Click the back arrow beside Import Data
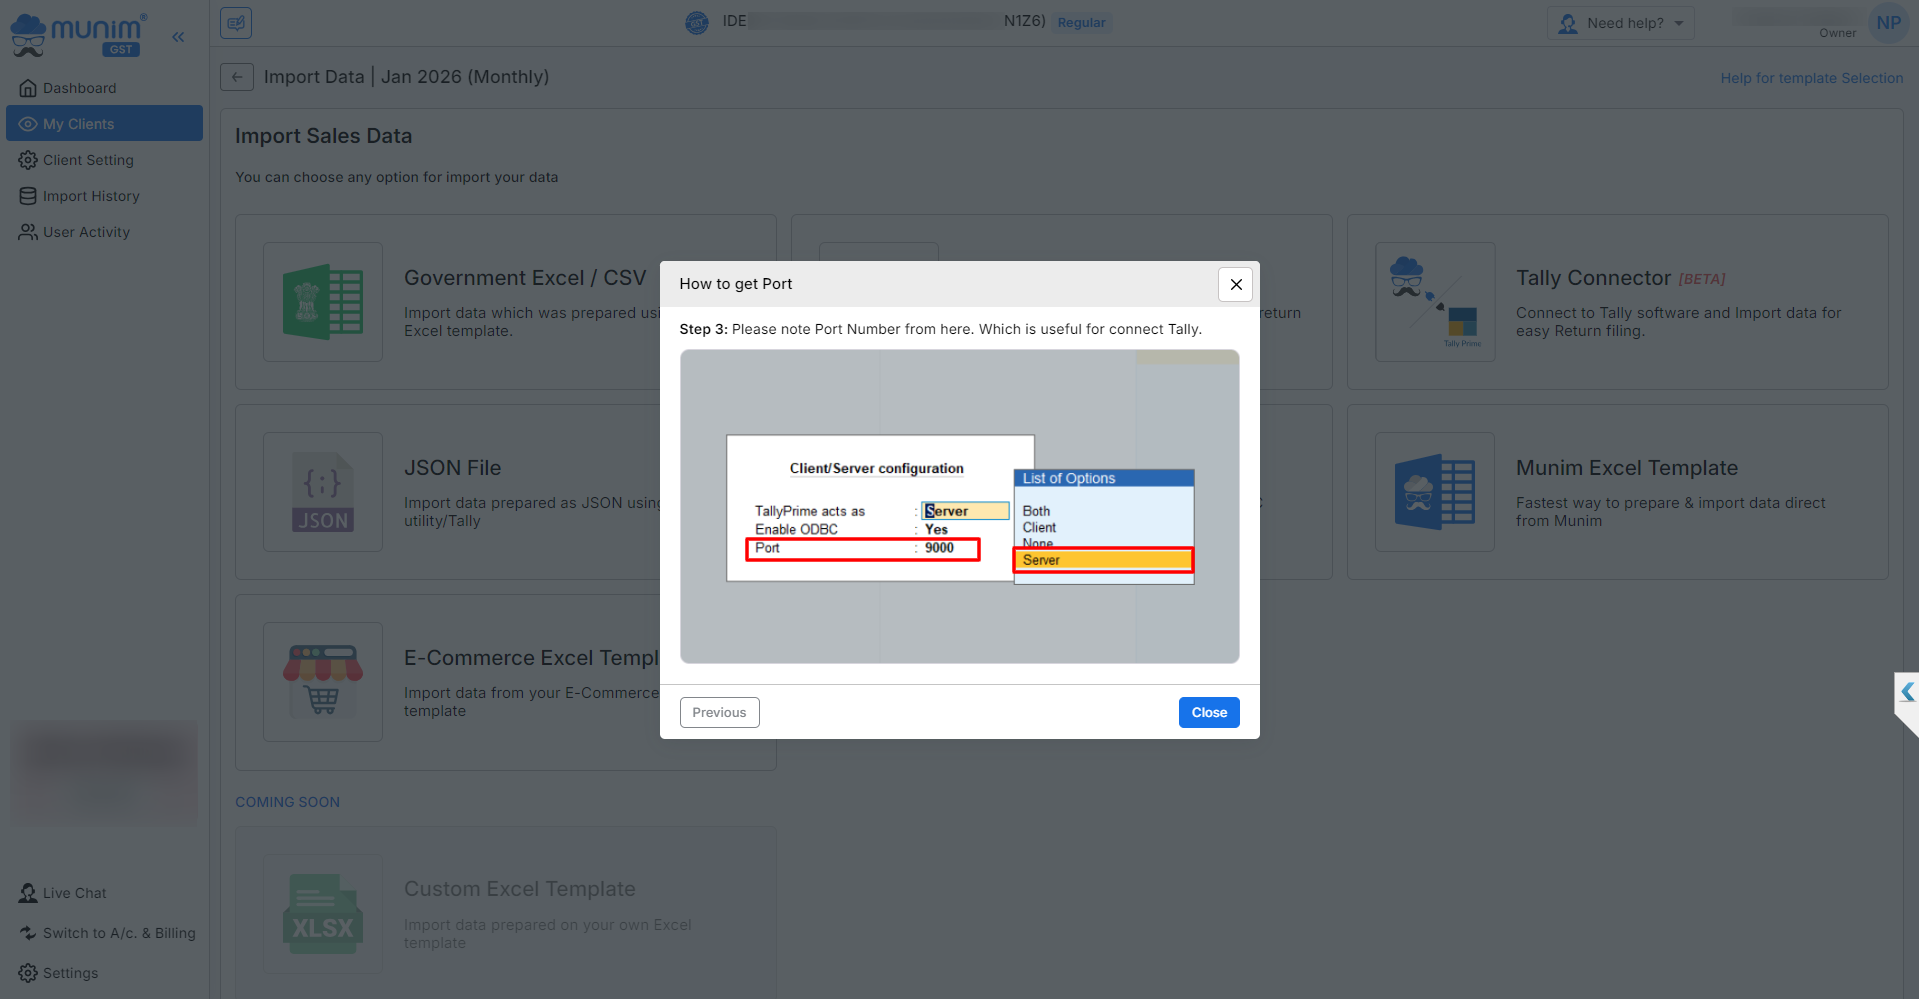The image size is (1919, 999). click(x=237, y=77)
